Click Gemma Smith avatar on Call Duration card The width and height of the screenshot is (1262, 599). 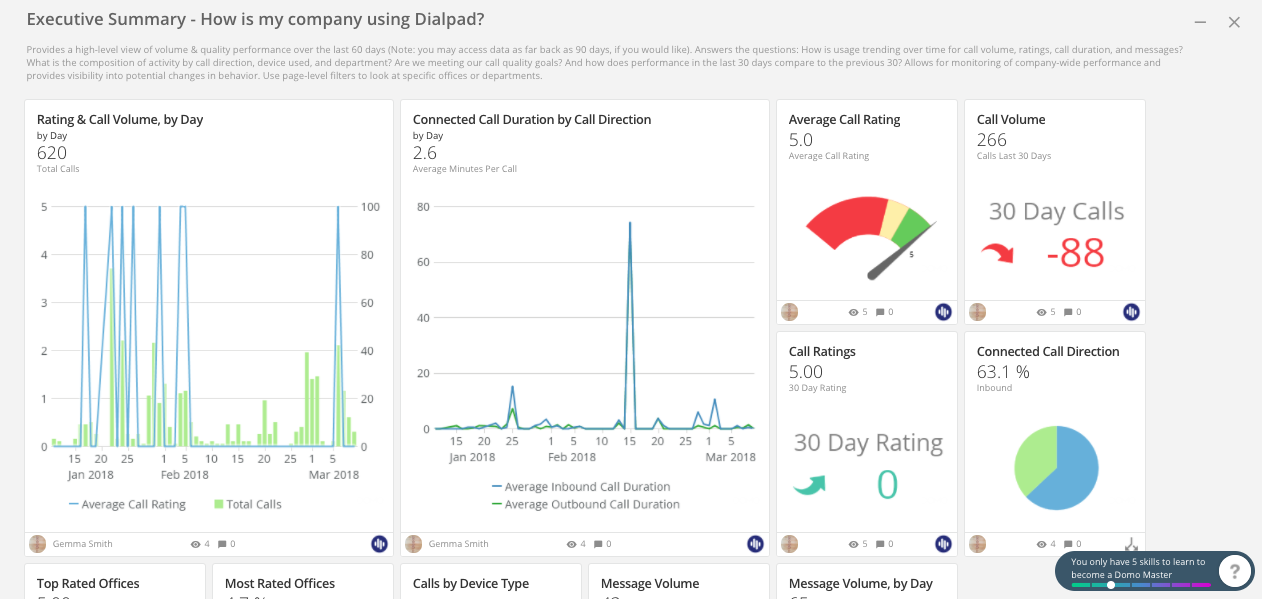coord(414,544)
